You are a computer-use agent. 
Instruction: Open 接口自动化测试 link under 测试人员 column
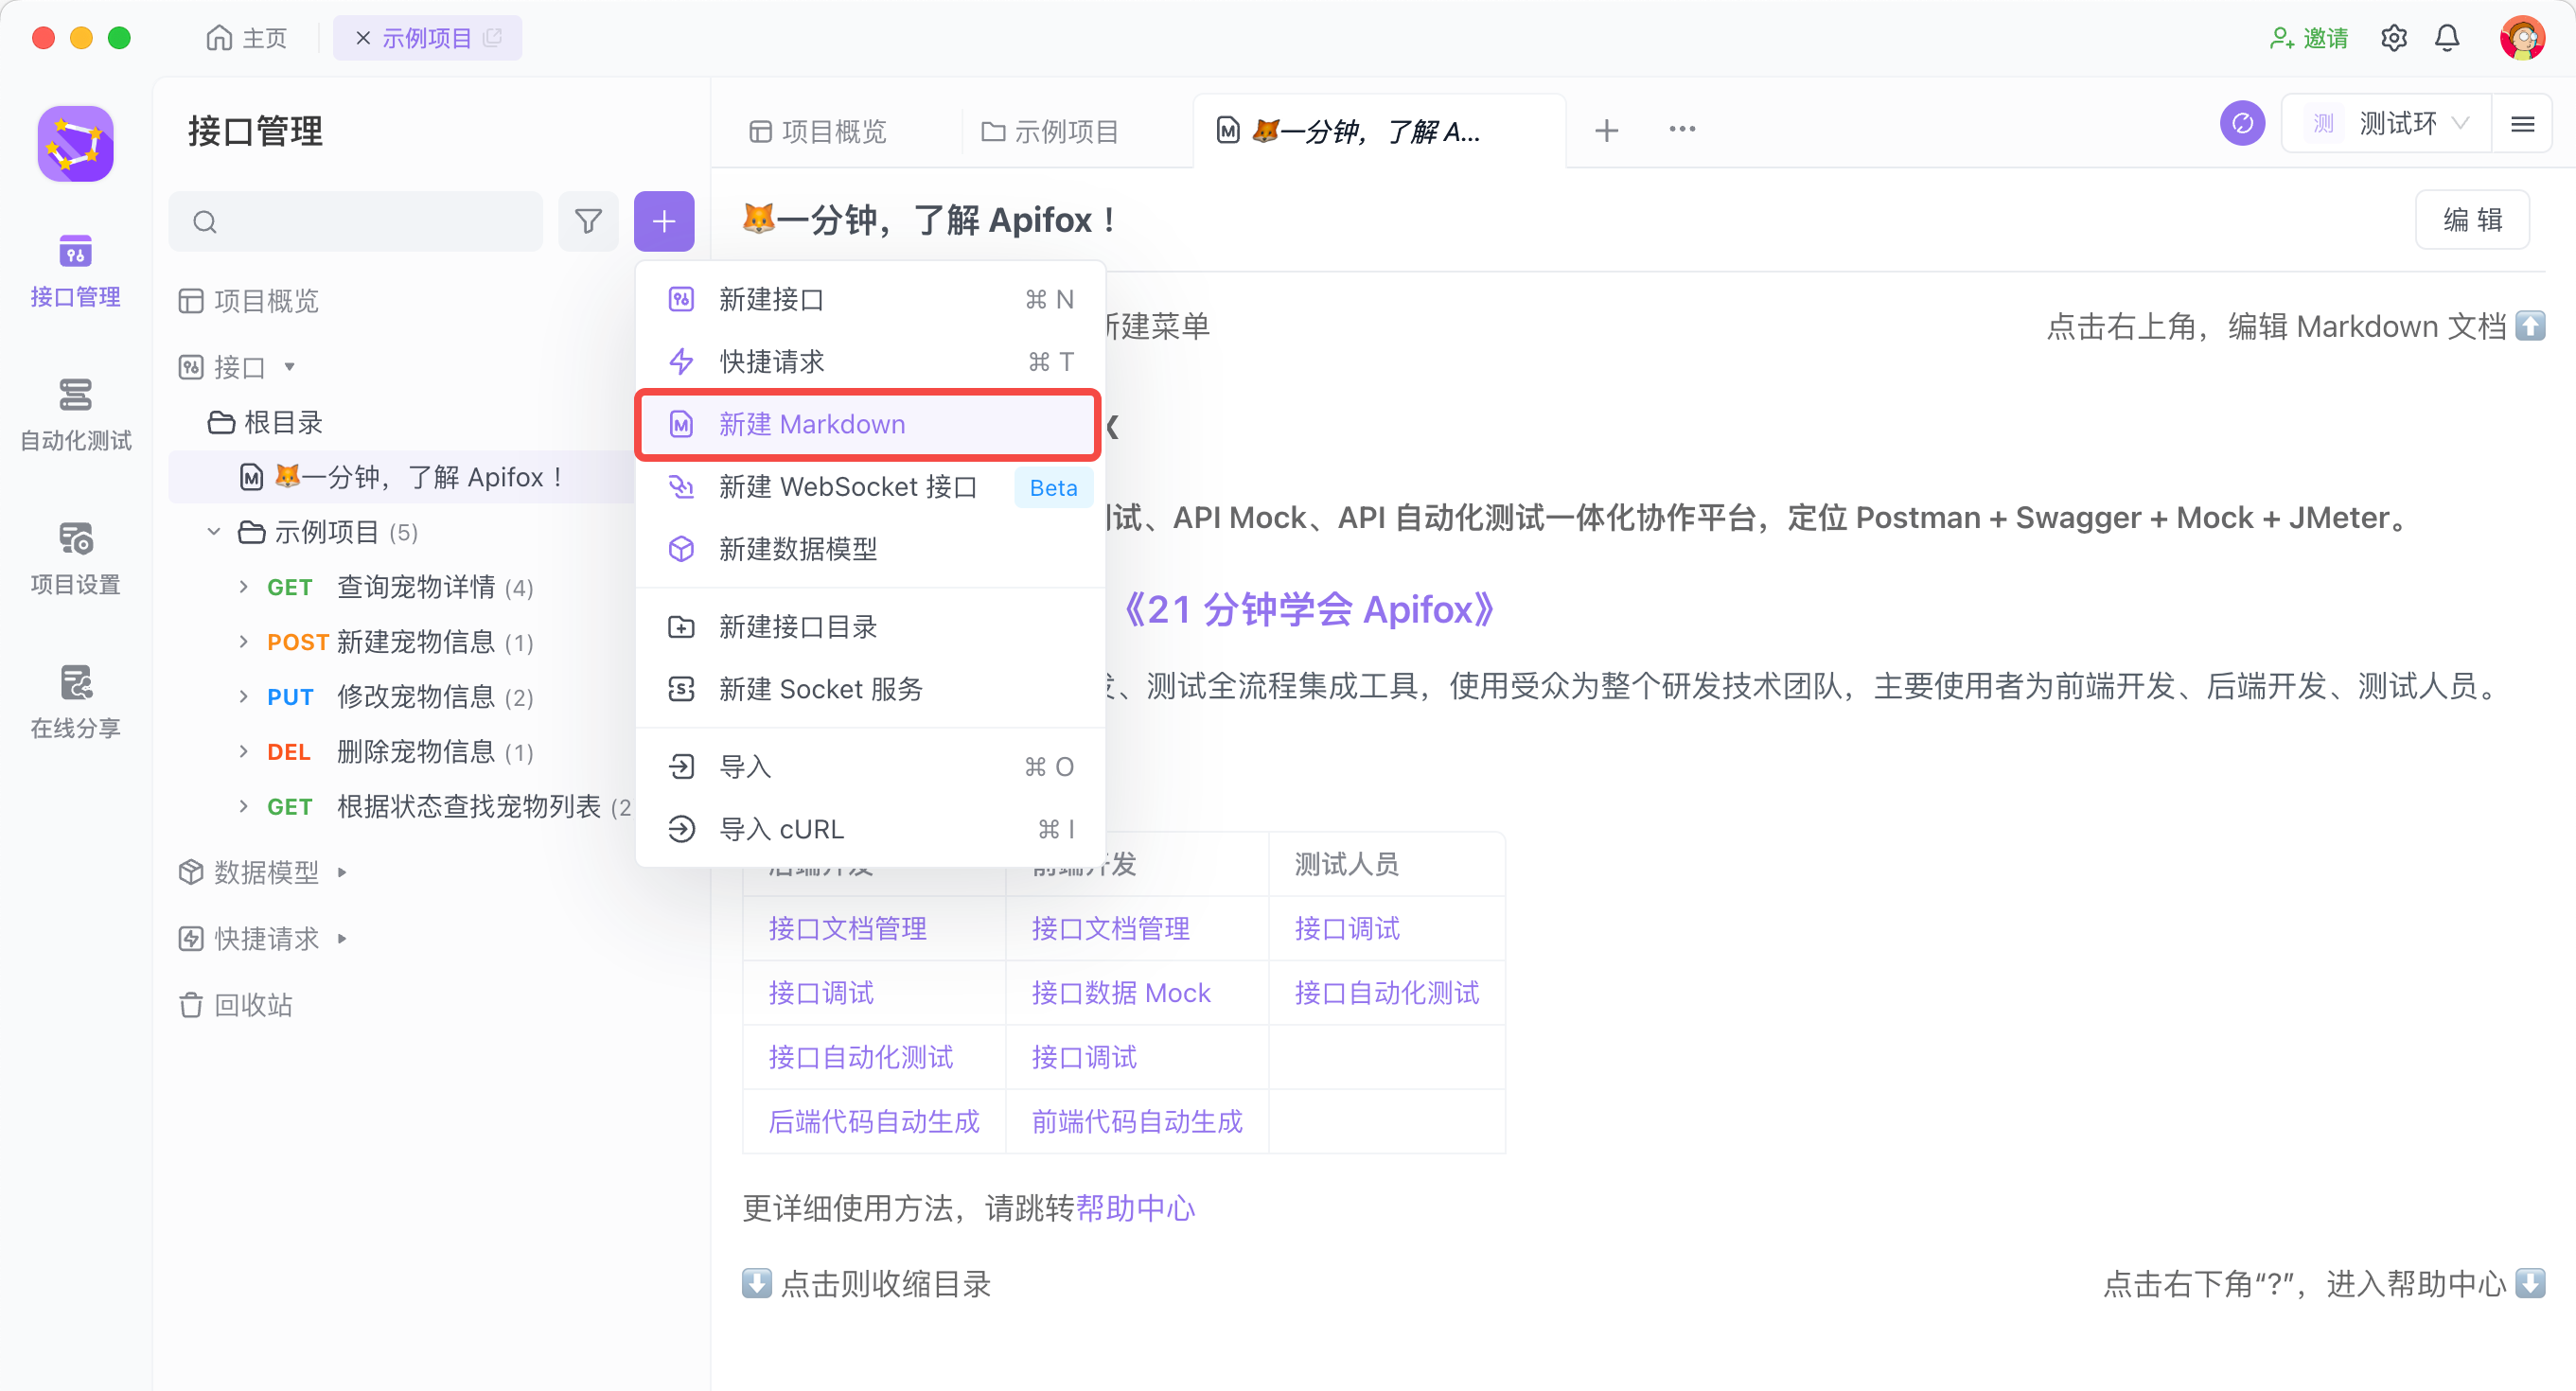[1386, 993]
